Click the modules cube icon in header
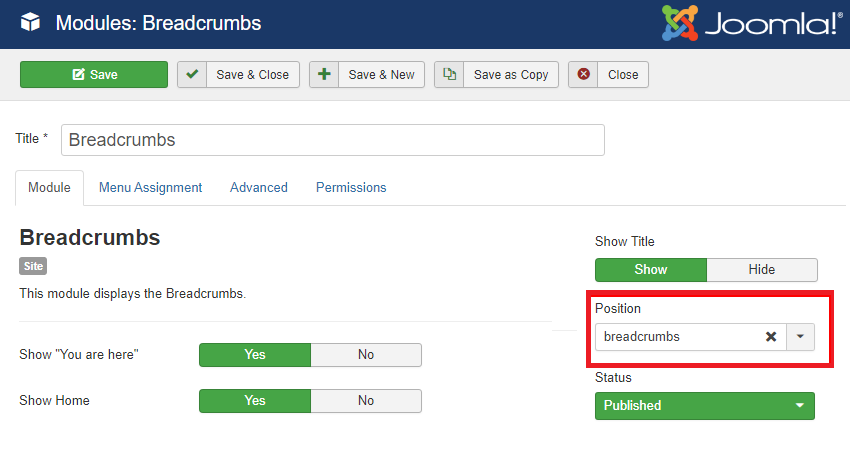Screen dimensions: 850x450 [30, 23]
